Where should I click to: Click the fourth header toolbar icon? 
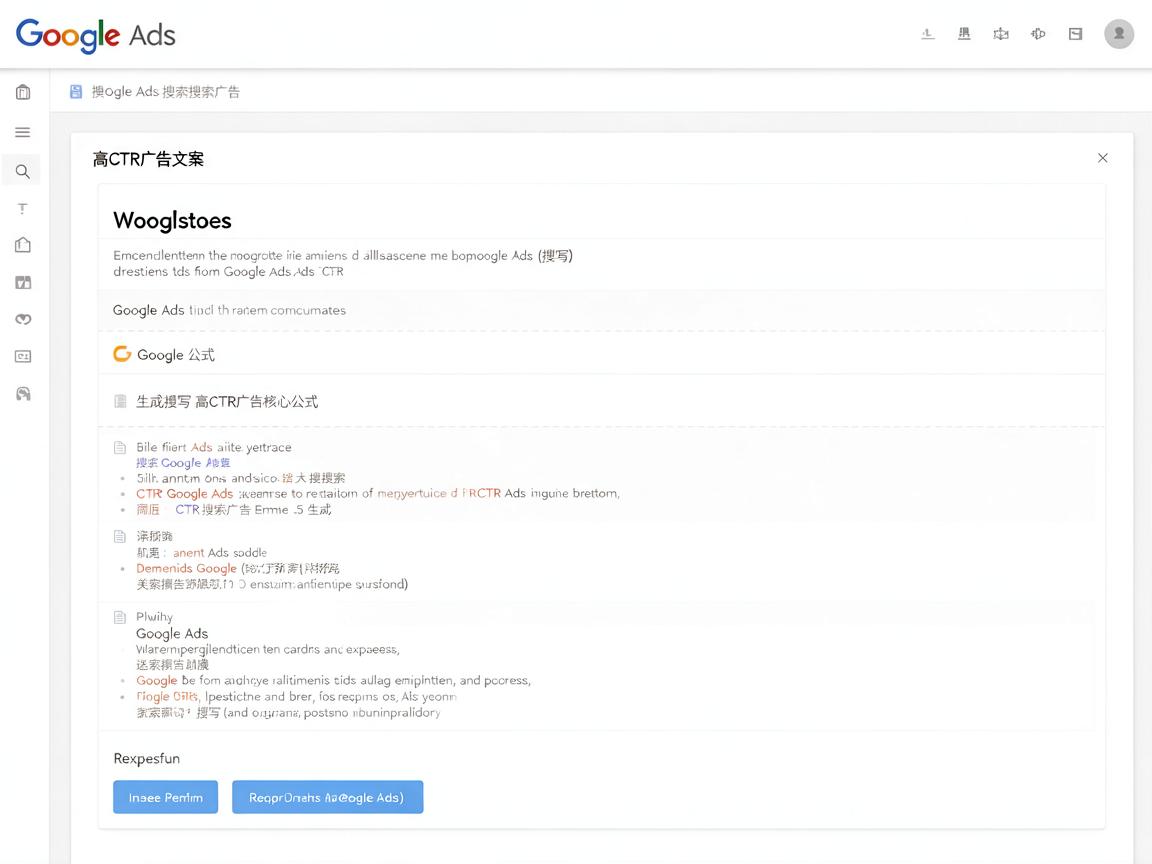[1037, 34]
